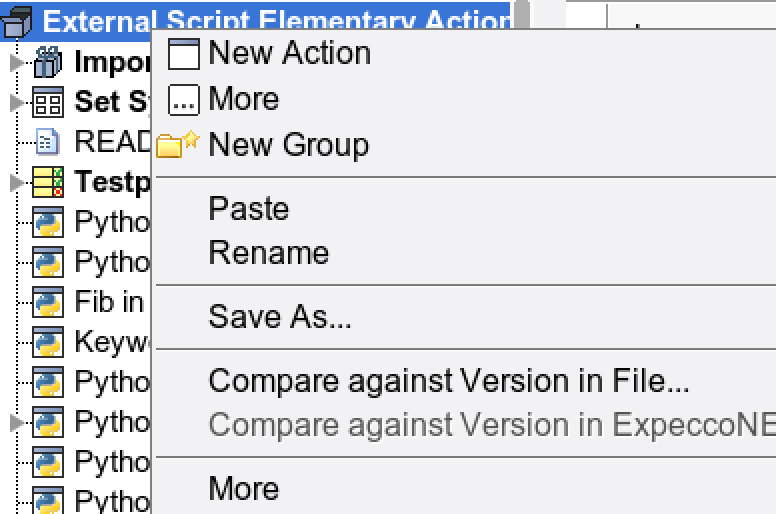Click the README document icon
Viewport: 776px width, 514px height.
(x=48, y=142)
